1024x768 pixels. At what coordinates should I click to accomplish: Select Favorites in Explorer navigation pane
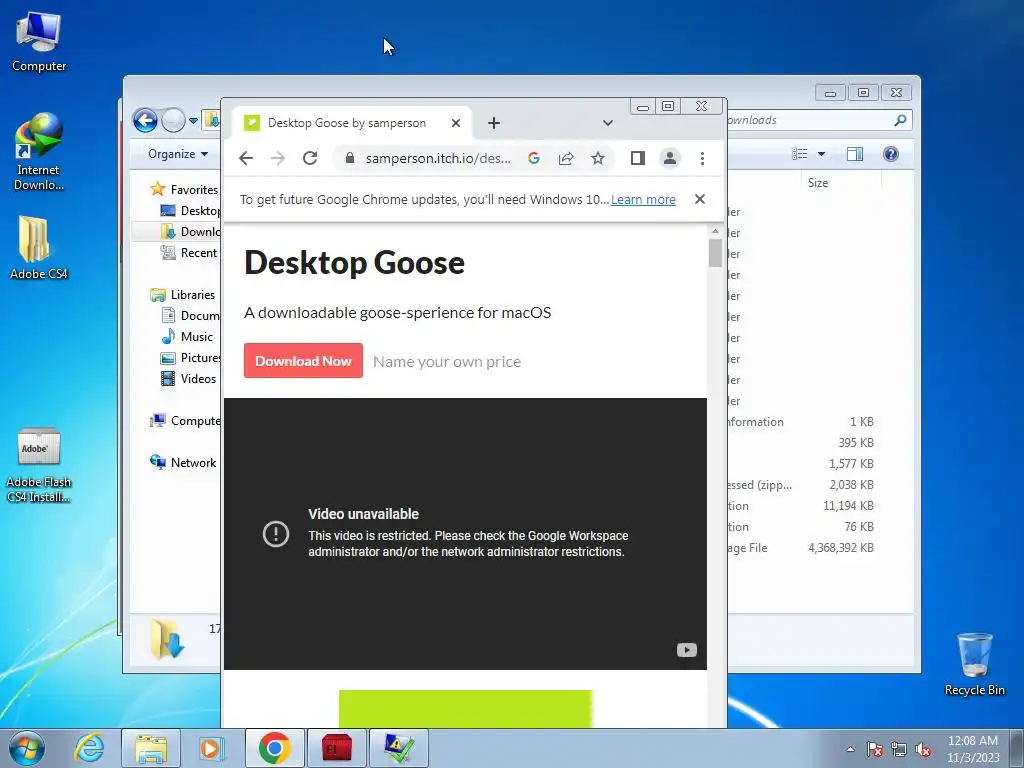(x=184, y=189)
